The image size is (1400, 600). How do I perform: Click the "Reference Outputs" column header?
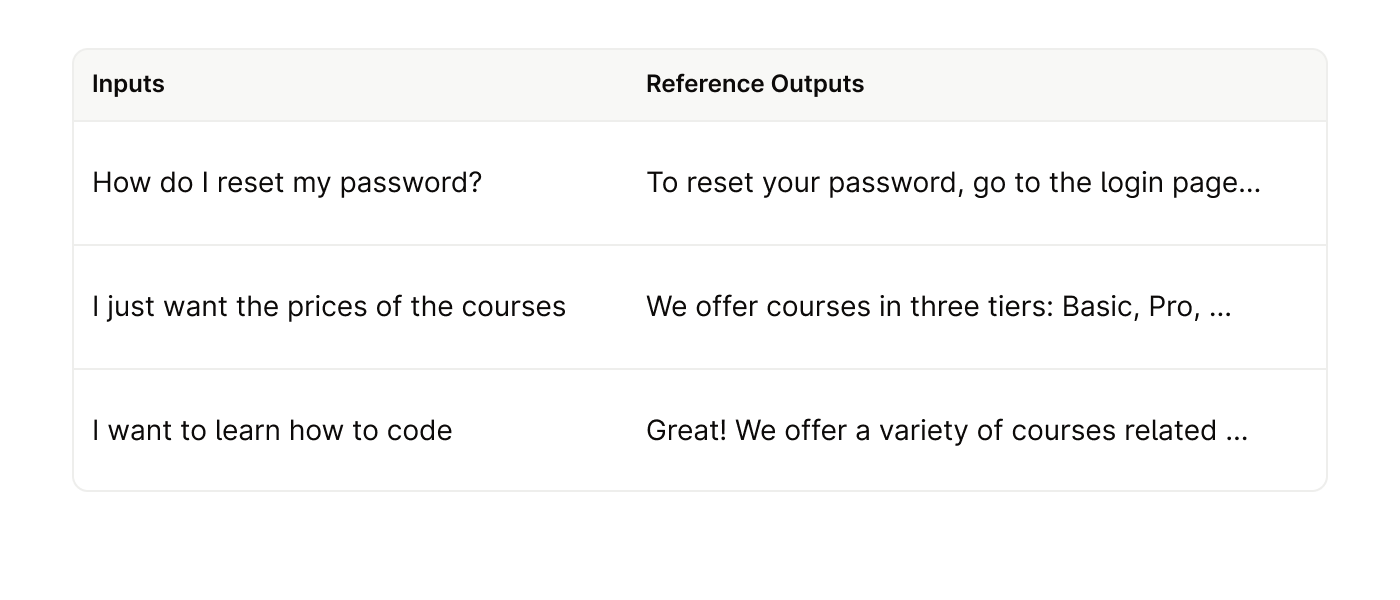pos(755,84)
